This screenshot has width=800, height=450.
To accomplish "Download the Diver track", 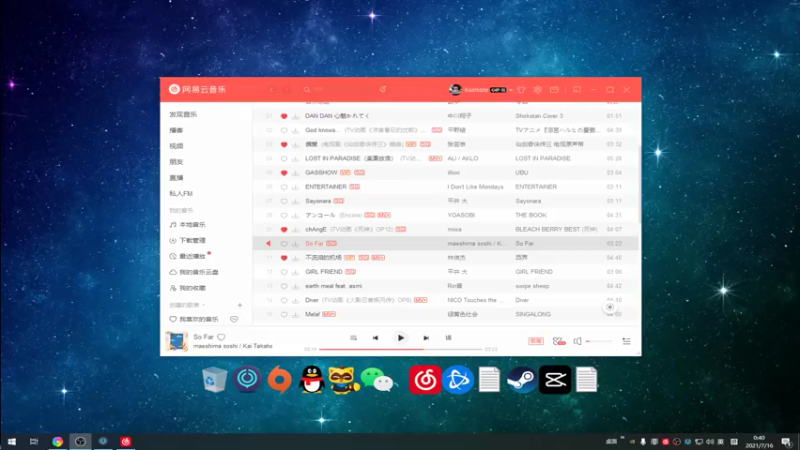I will coord(295,301).
